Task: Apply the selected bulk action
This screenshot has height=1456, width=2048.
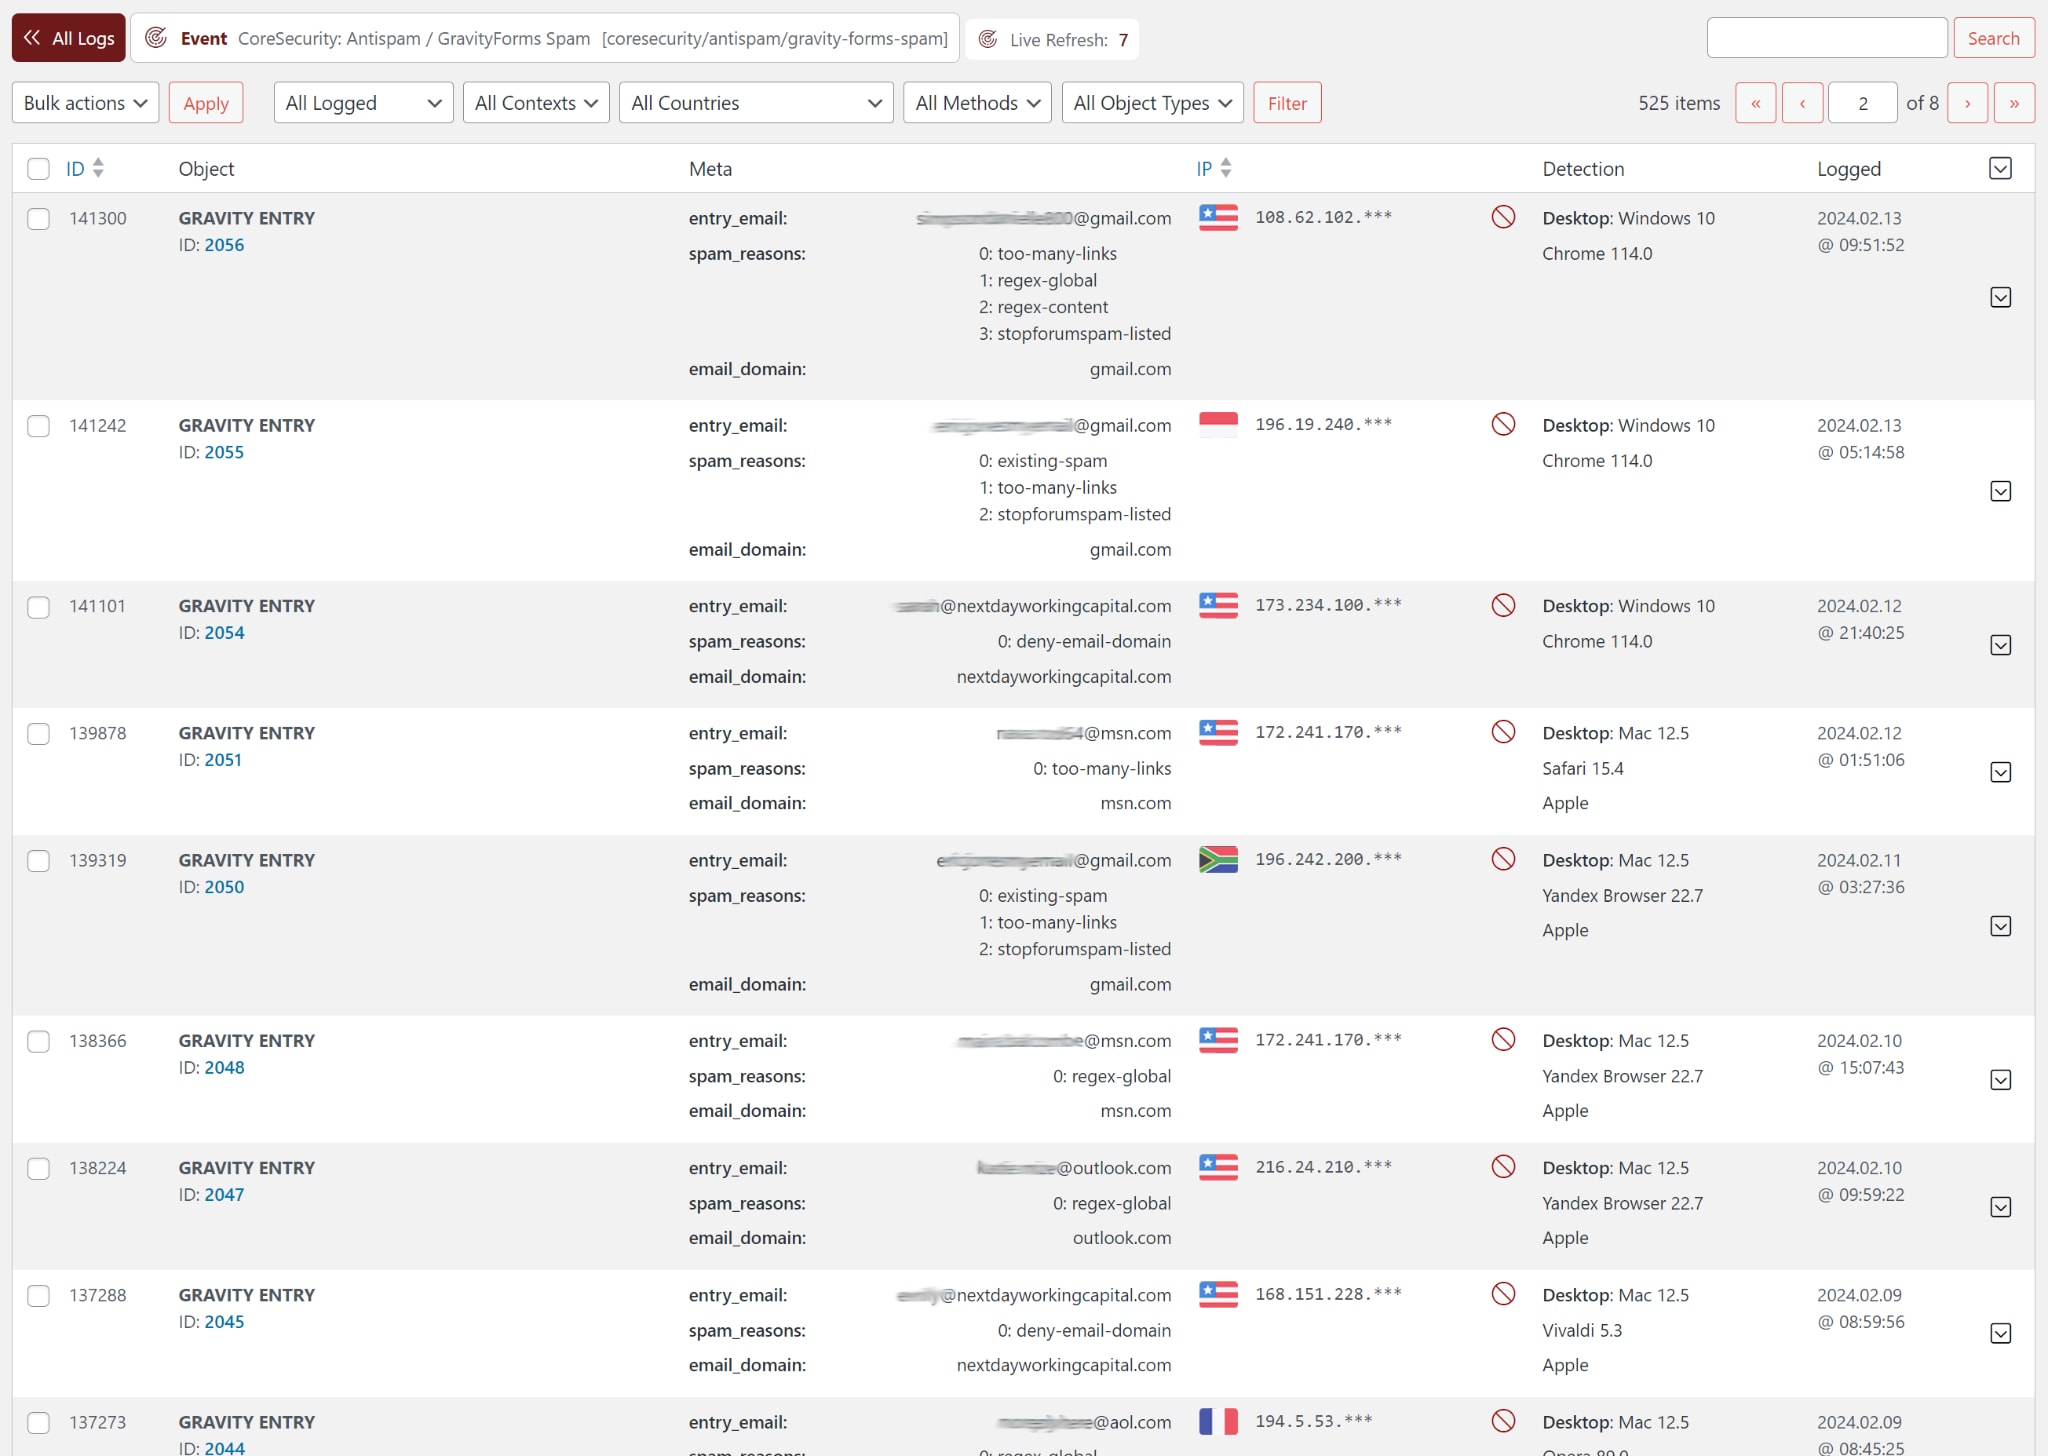Action: point(206,103)
